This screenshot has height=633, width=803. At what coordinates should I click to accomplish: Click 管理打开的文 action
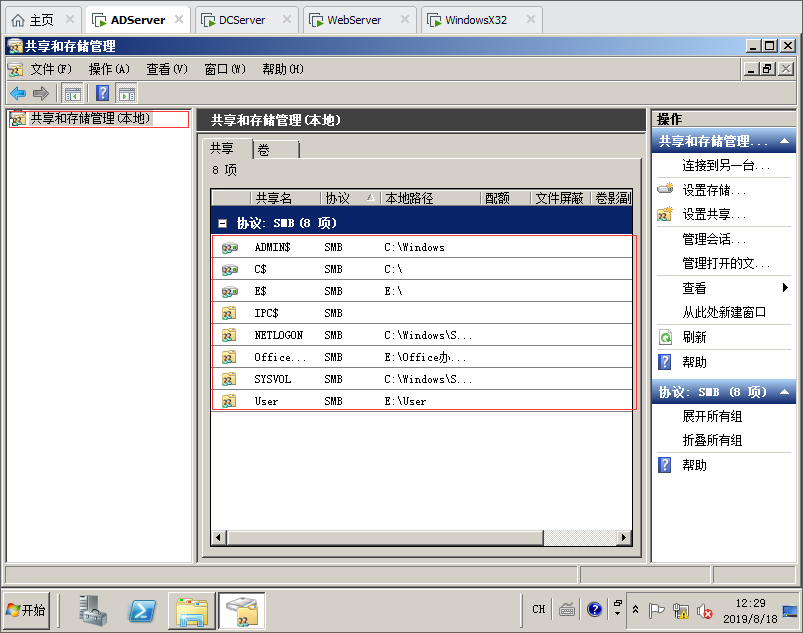726,263
